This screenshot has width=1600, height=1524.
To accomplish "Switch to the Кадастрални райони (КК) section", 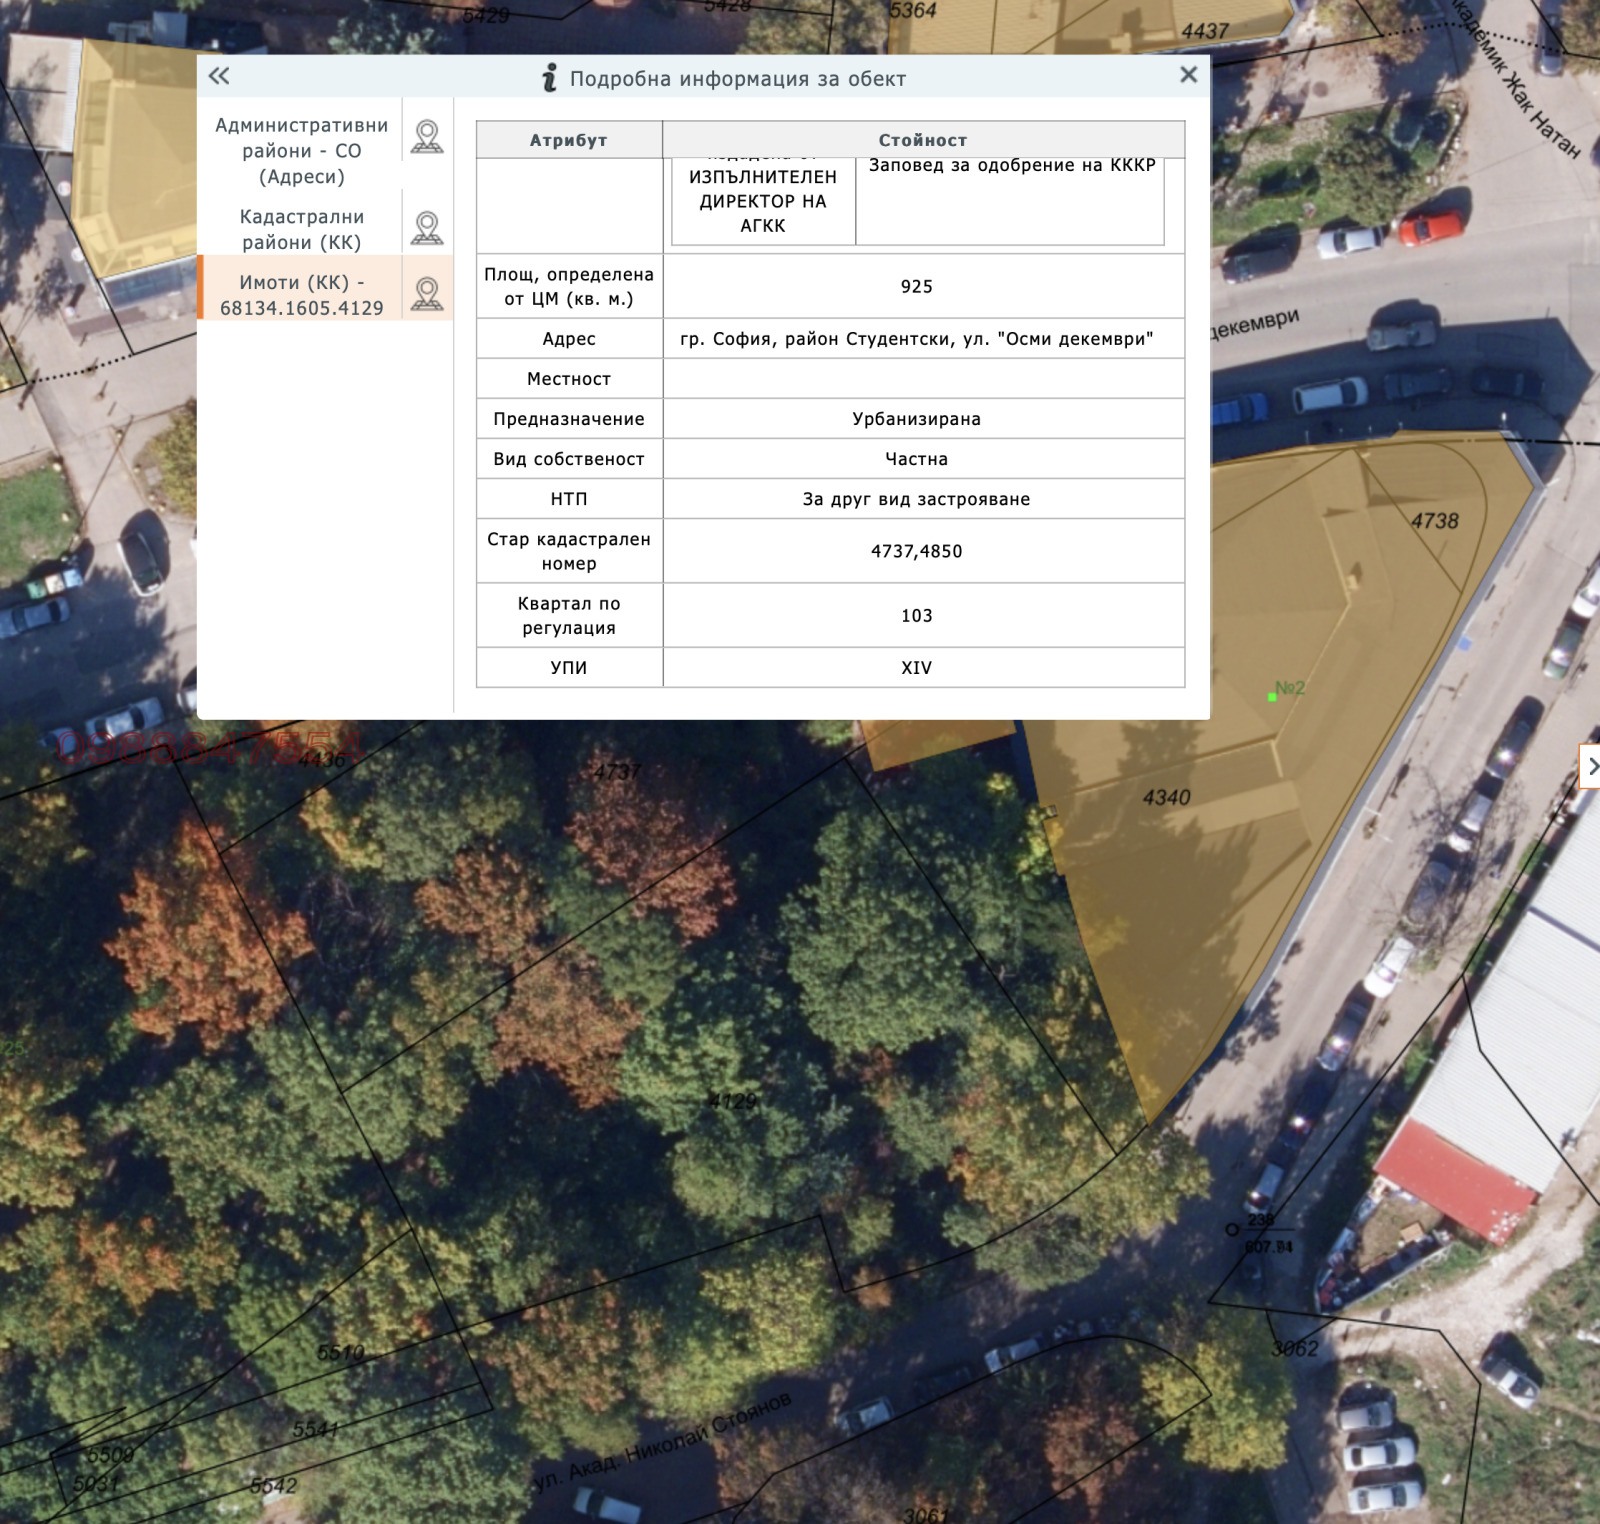I will pos(300,228).
